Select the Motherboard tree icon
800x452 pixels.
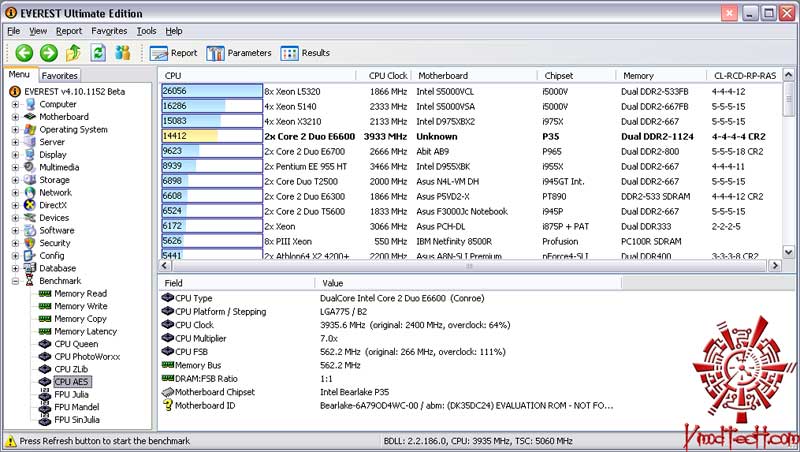pos(30,117)
